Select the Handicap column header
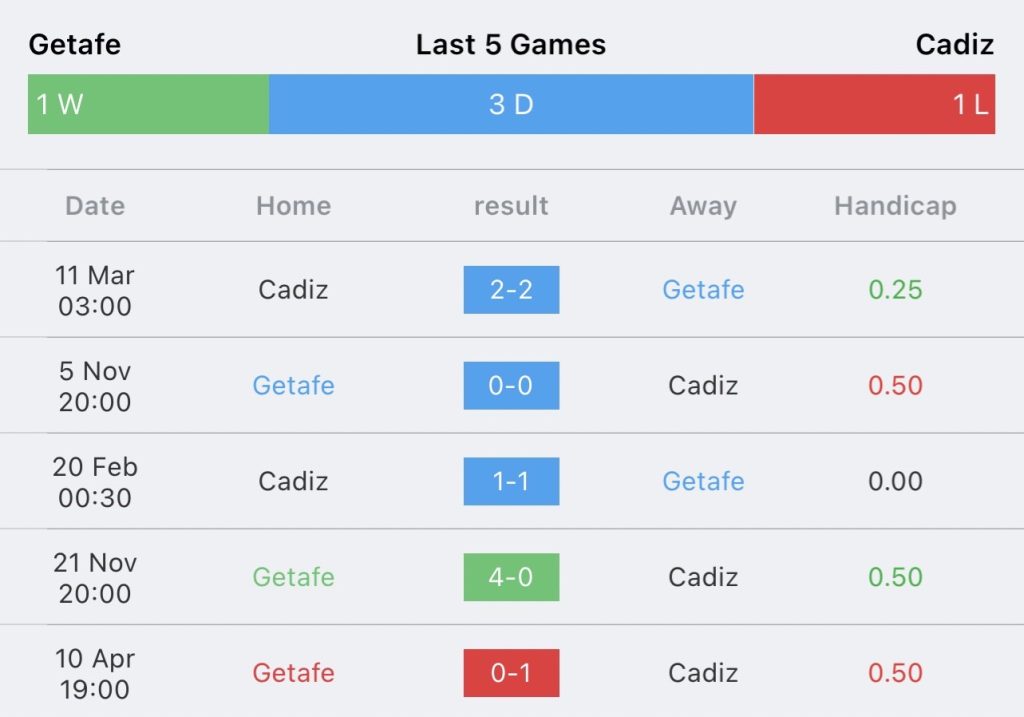 (895, 206)
